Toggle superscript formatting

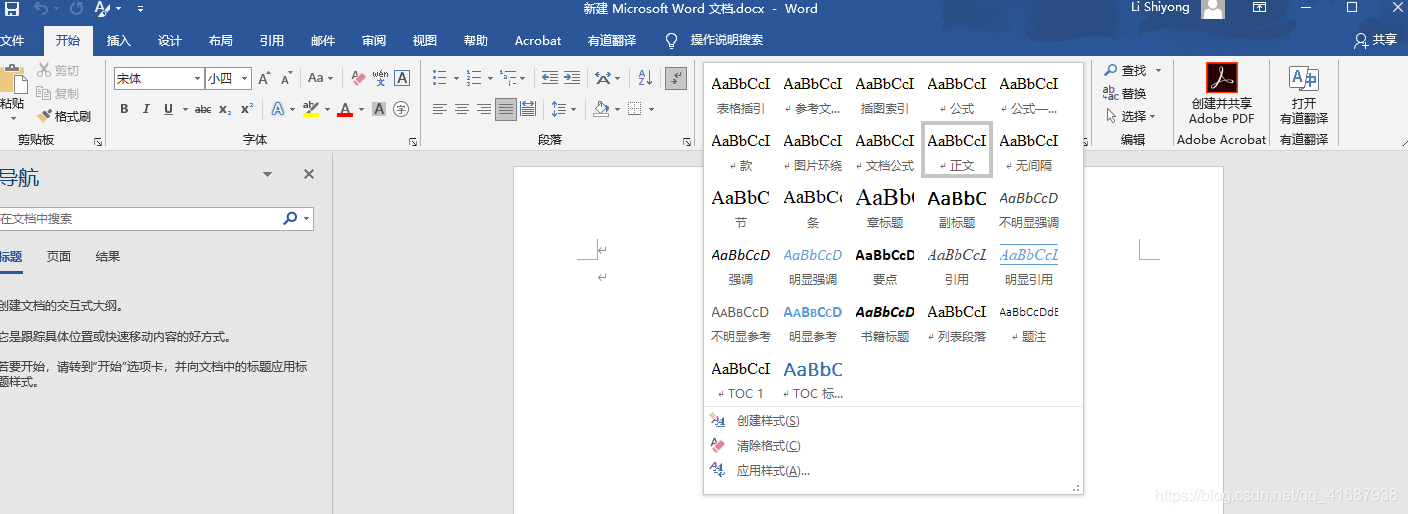coord(247,109)
